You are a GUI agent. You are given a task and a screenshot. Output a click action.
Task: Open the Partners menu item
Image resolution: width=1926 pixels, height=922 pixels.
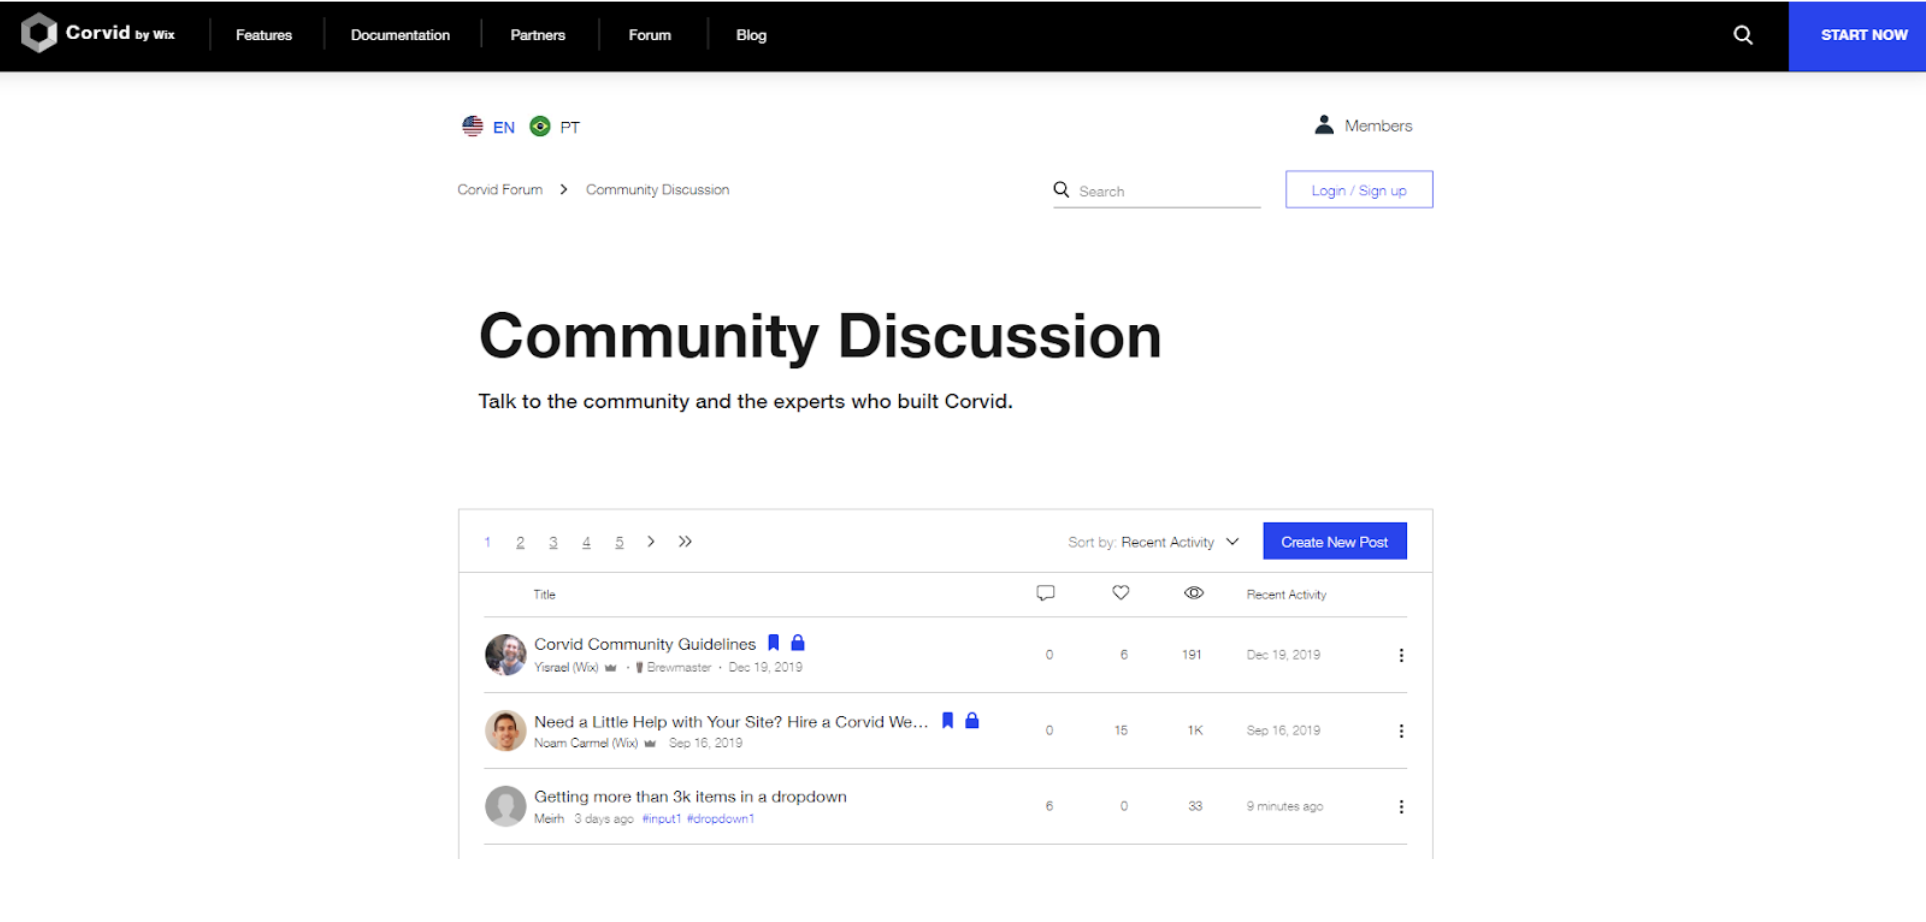[538, 35]
